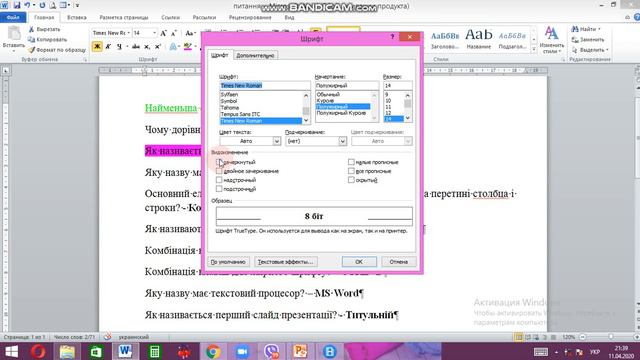The height and width of the screenshot is (360, 640).
Task: Increase font size with grow font icon
Action: click(163, 33)
